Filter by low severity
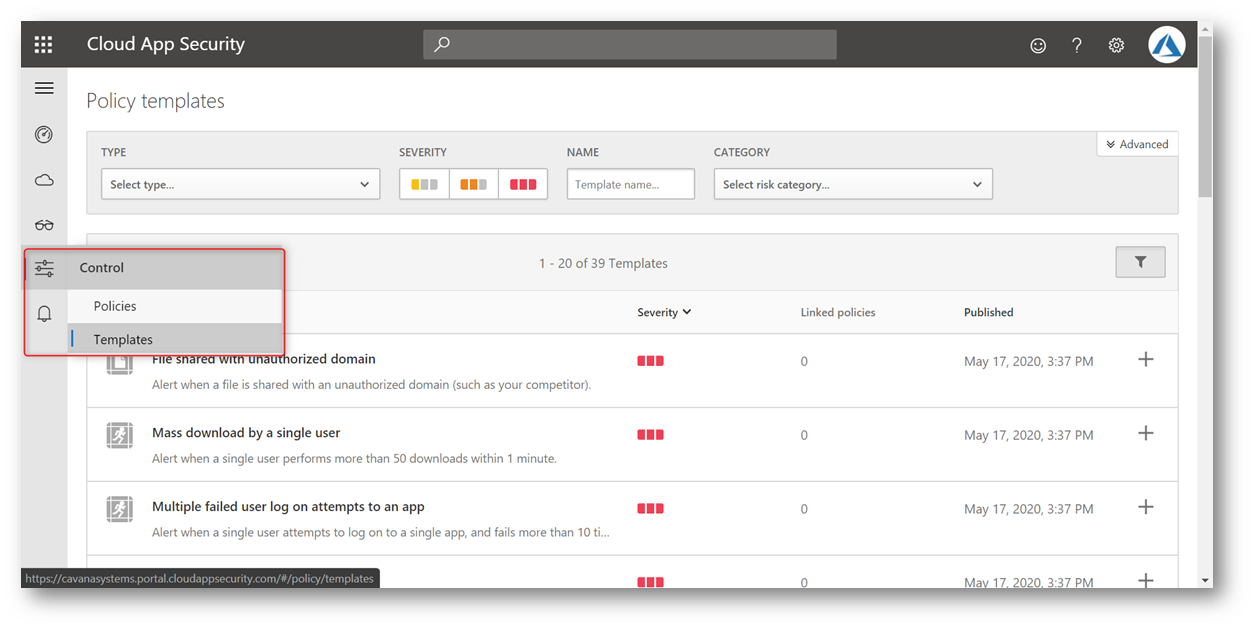The width and height of the screenshot is (1255, 630). click(424, 184)
